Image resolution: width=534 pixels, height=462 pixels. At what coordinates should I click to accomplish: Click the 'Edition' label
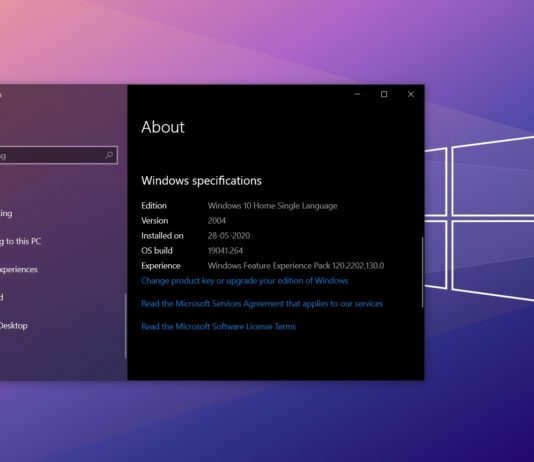[154, 206]
